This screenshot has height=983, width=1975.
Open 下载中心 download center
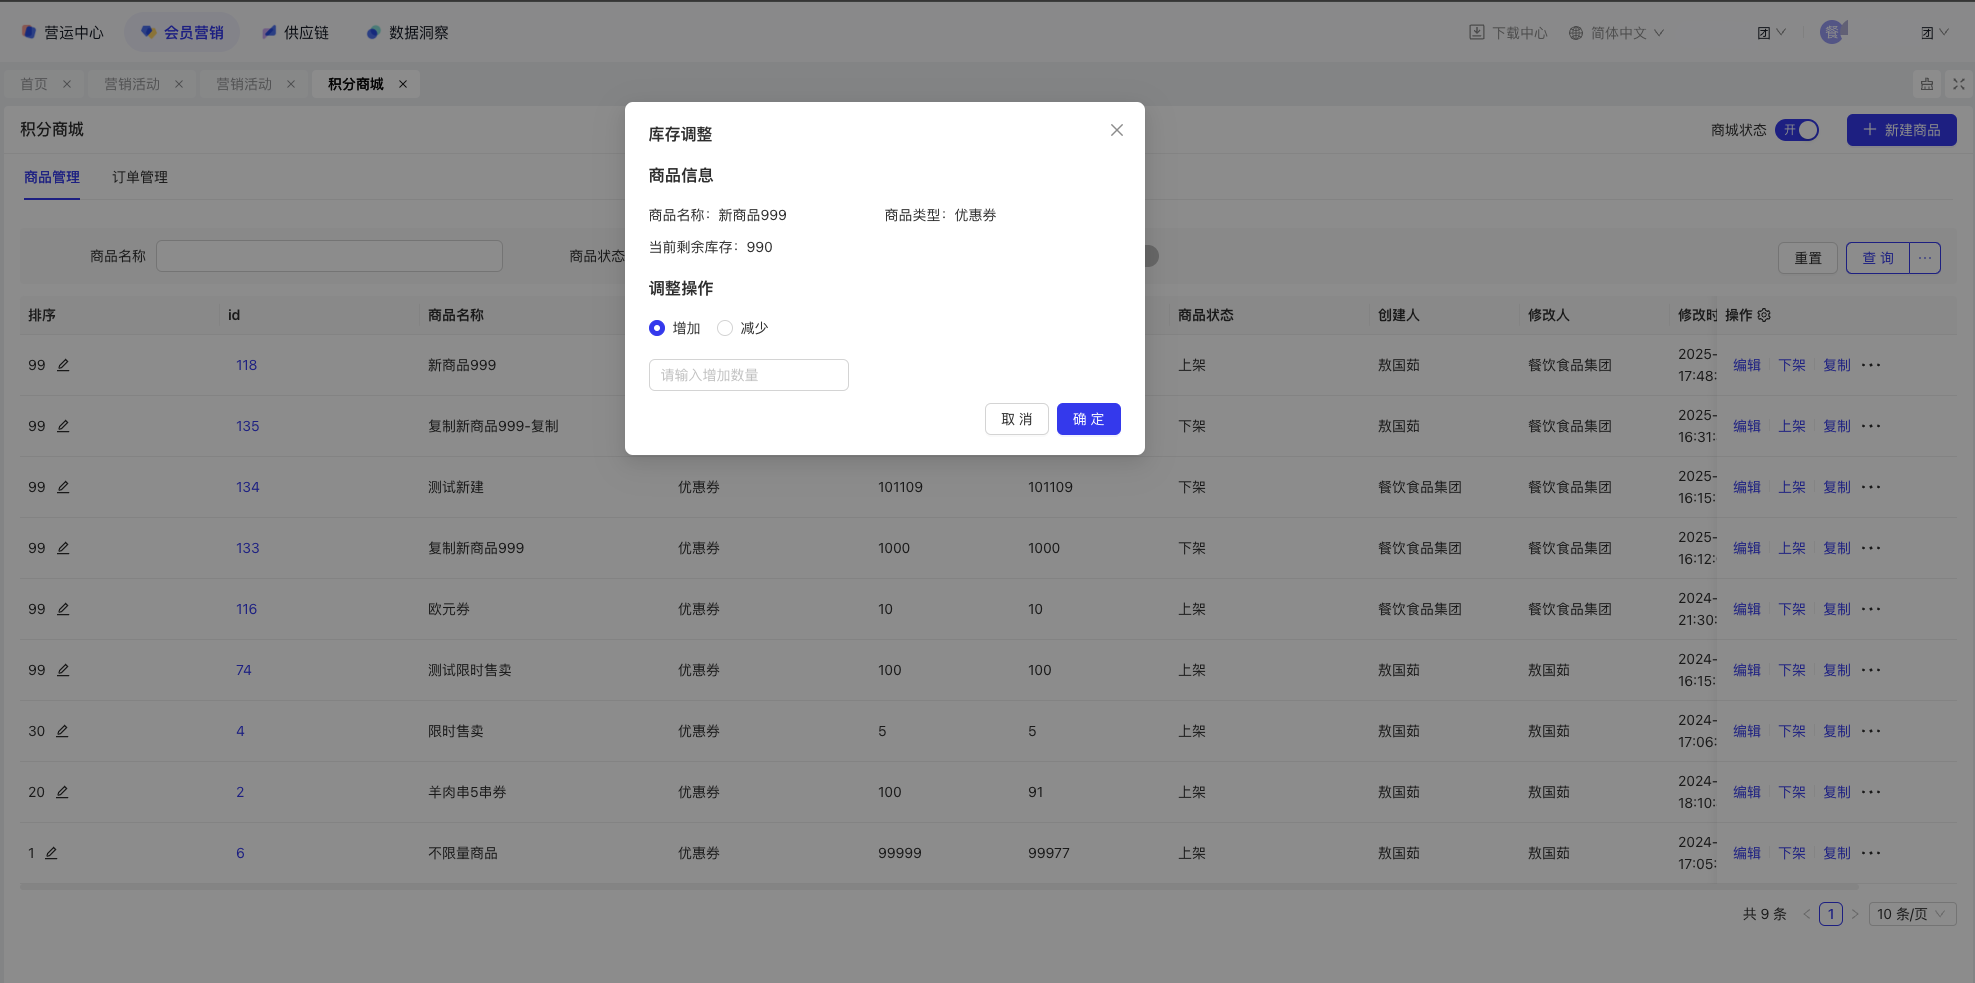coord(1508,33)
